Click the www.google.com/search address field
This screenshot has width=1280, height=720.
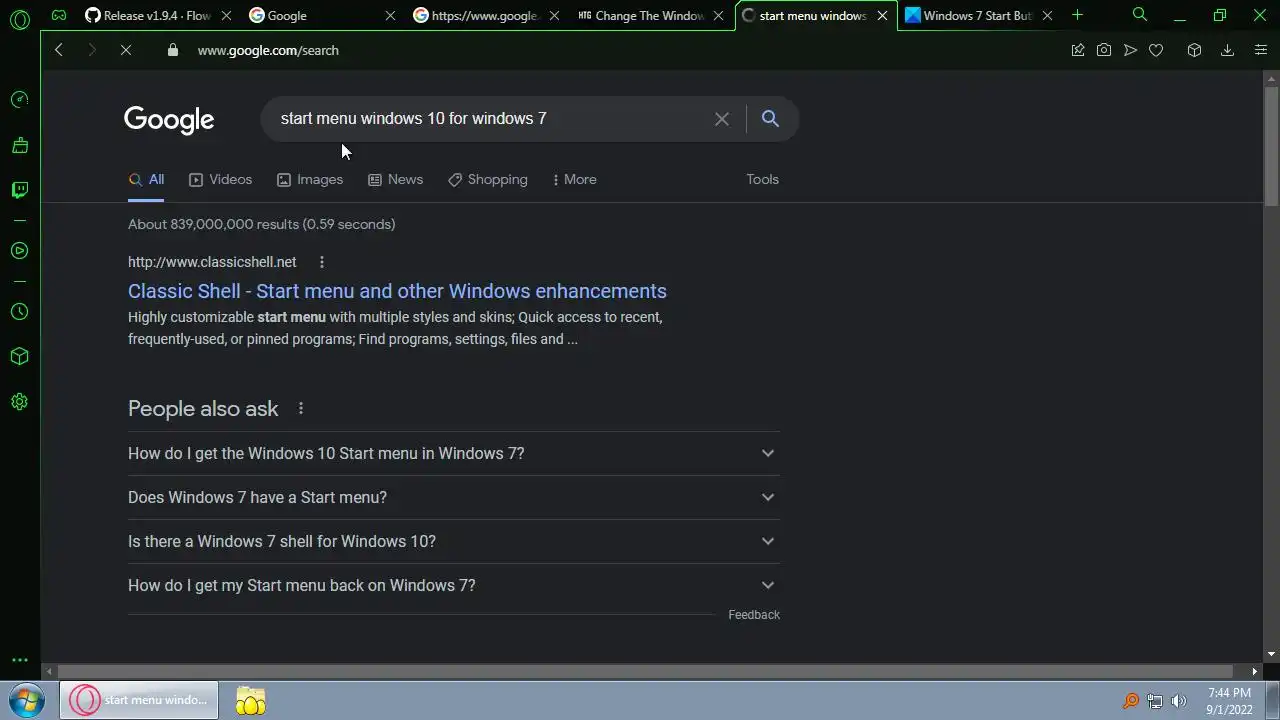[x=268, y=50]
